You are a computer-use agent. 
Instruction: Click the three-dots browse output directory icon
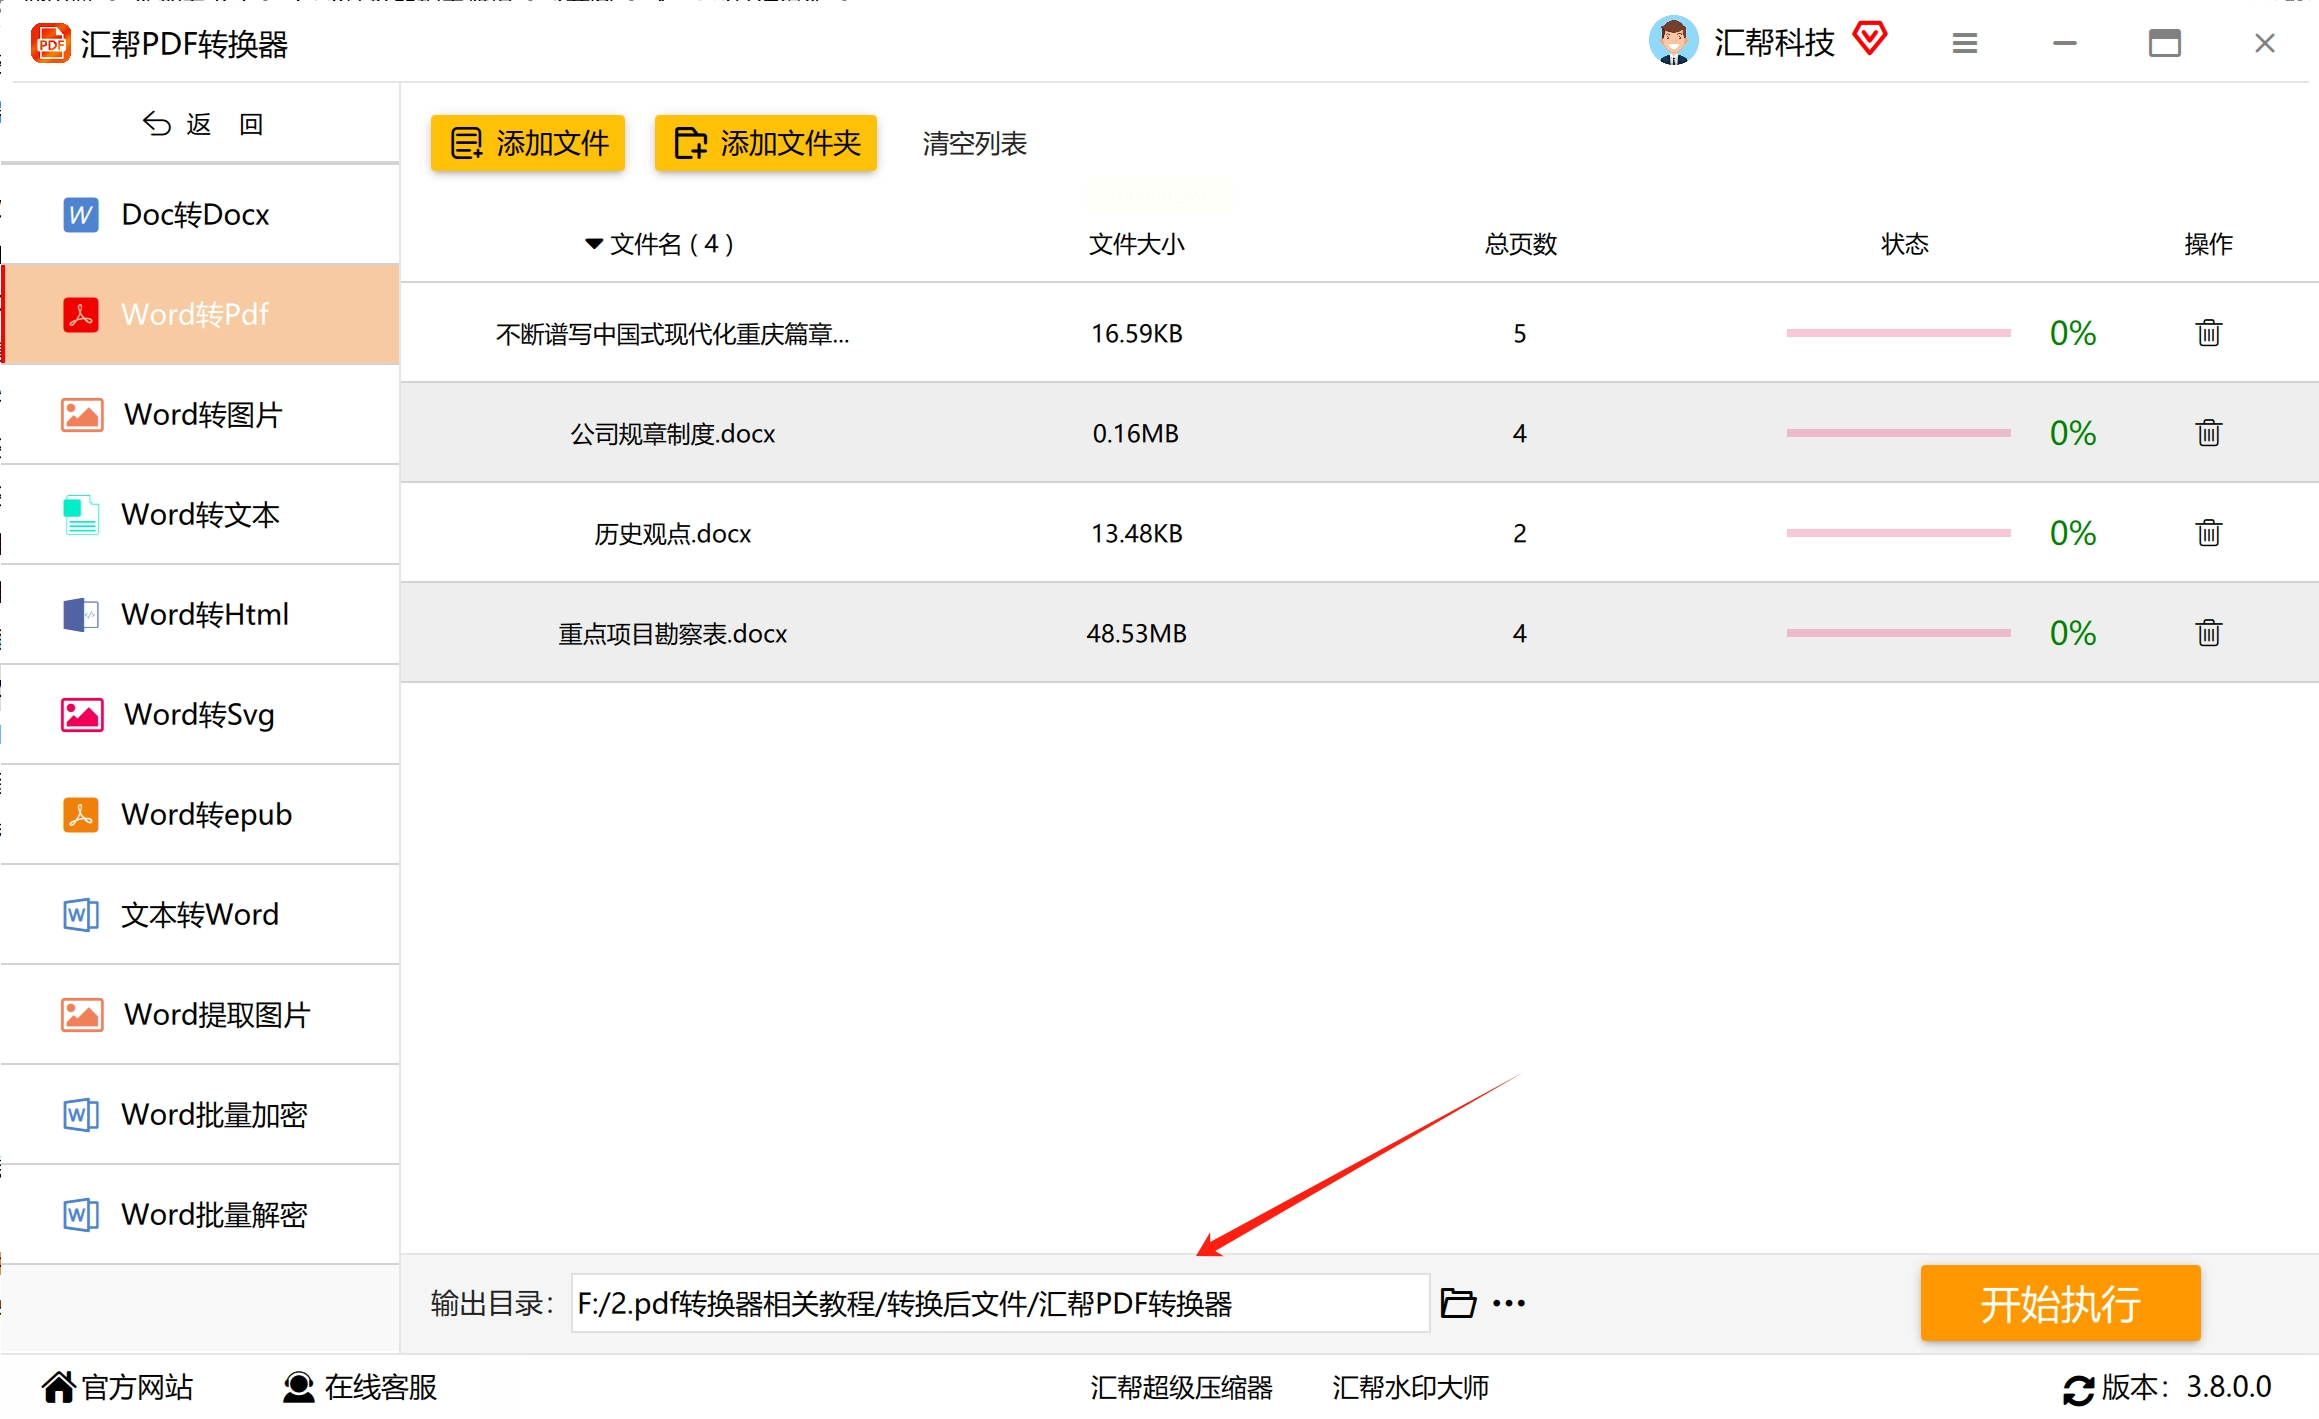point(1508,1303)
